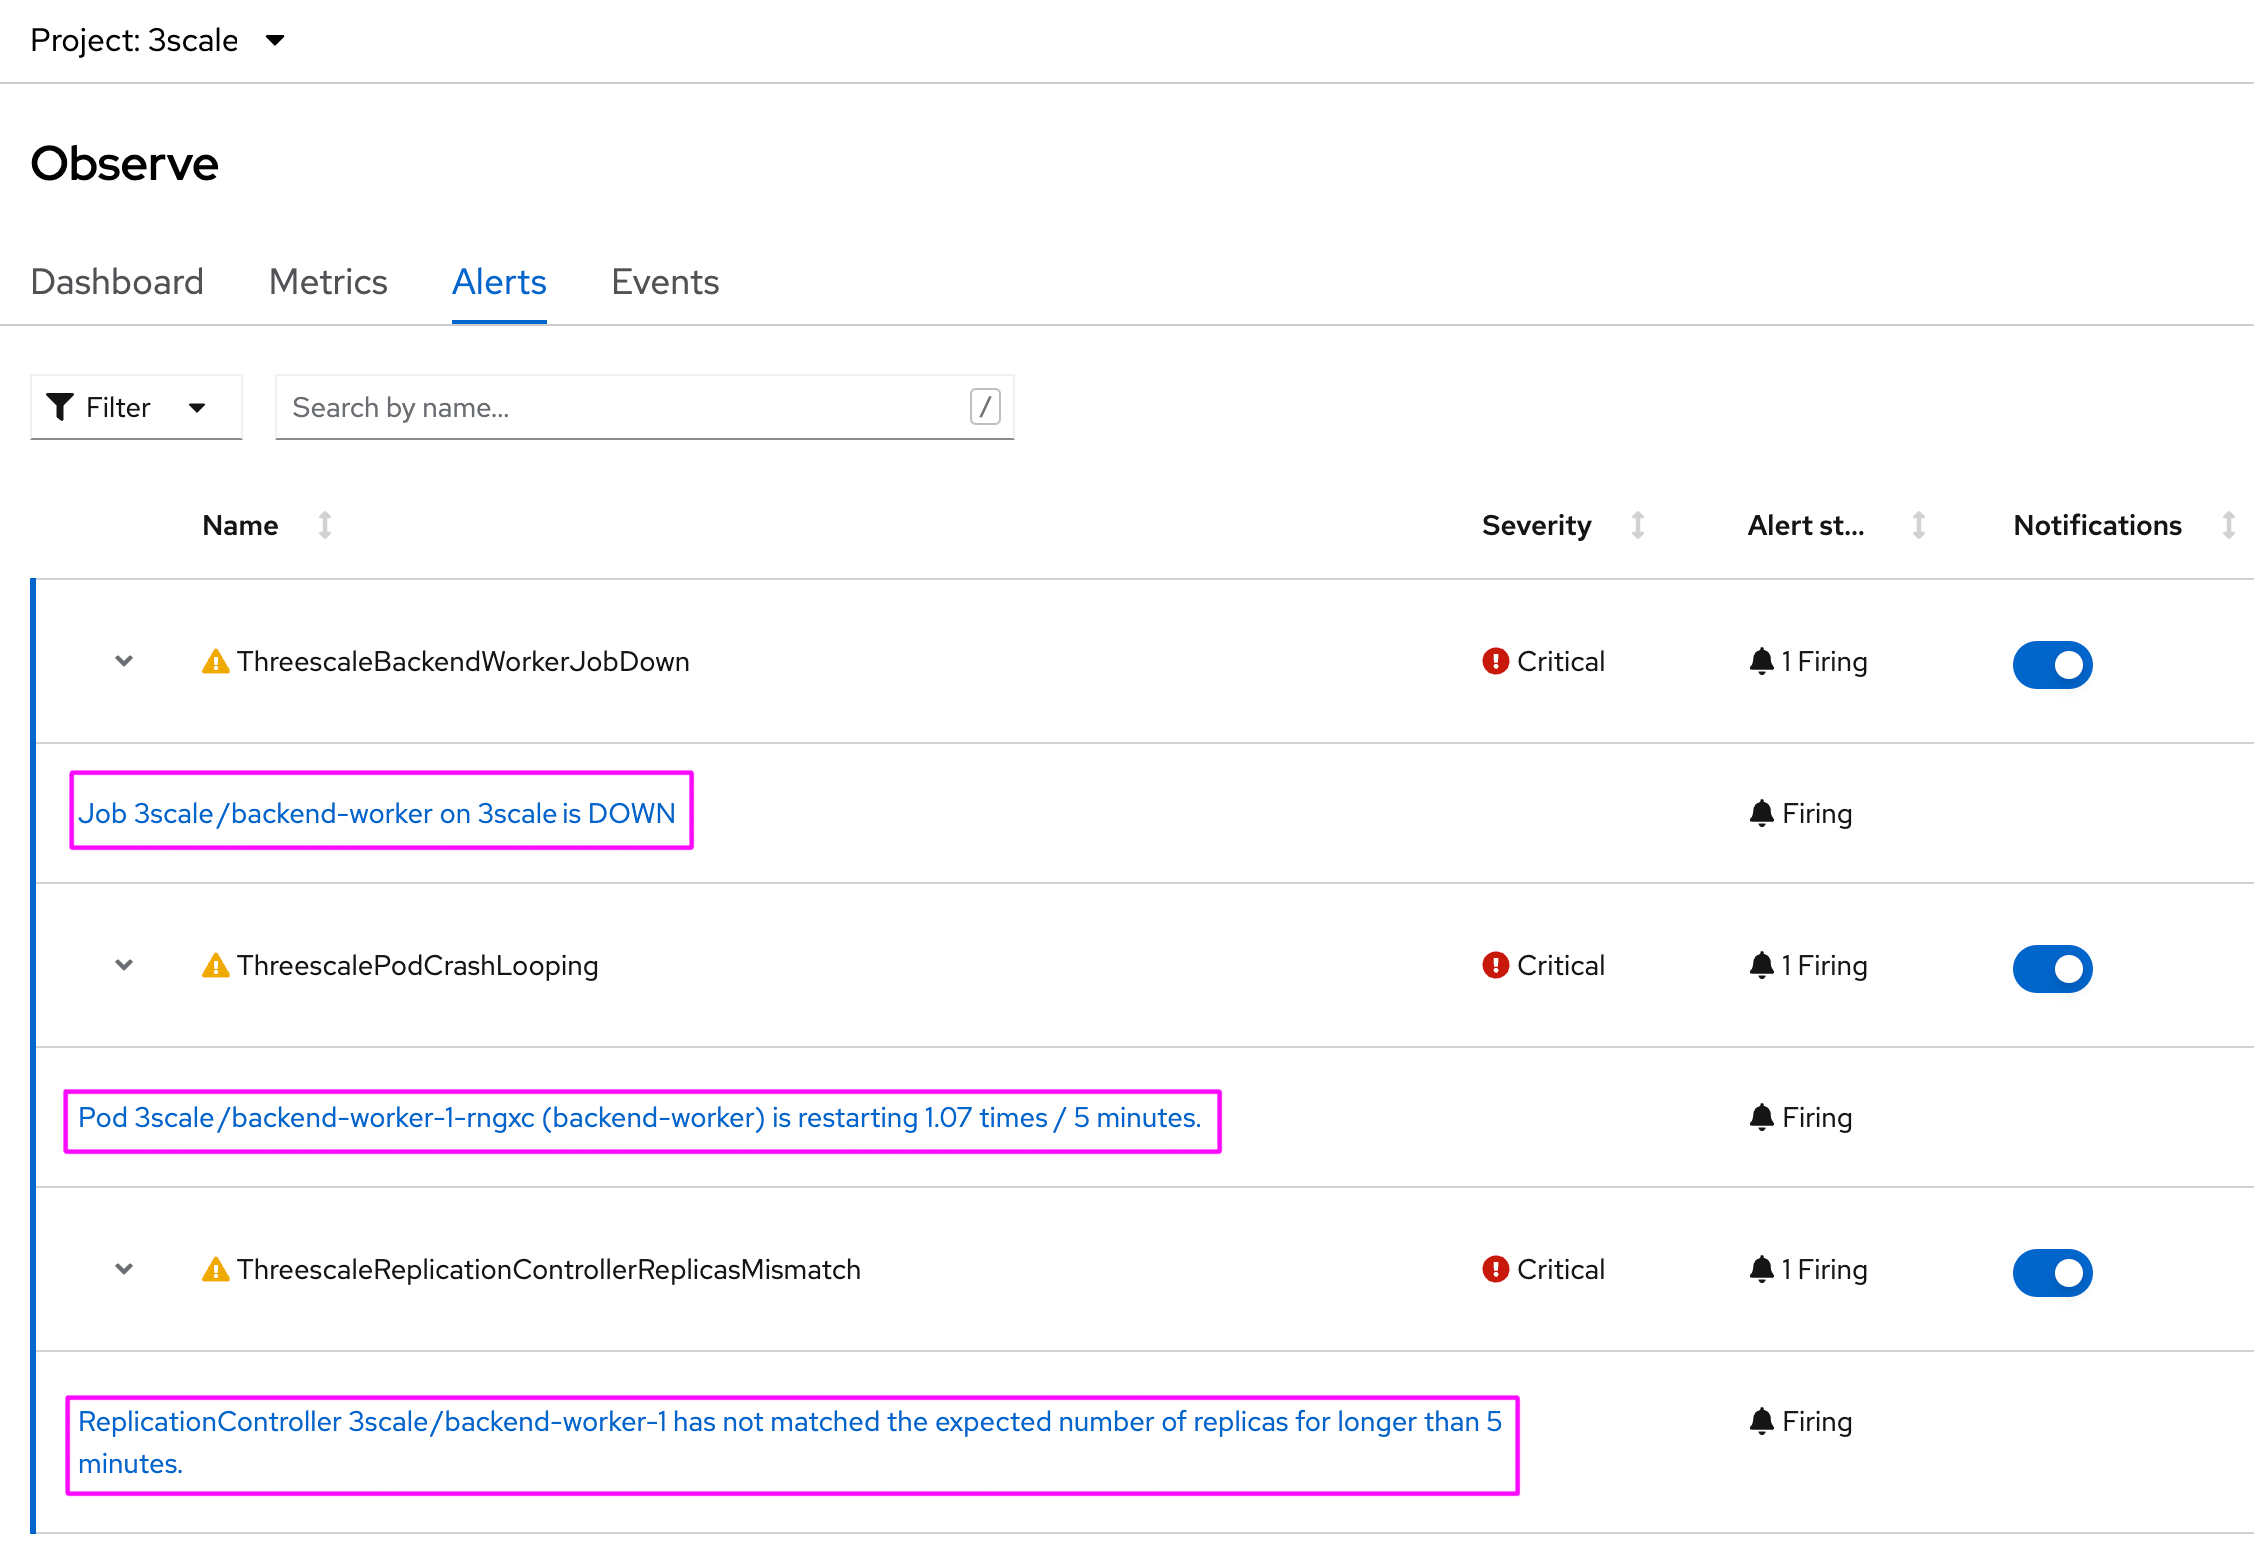The width and height of the screenshot is (2254, 1546).
Task: Open pod backend-worker-1-rngxc restarting alert link
Action: [639, 1117]
